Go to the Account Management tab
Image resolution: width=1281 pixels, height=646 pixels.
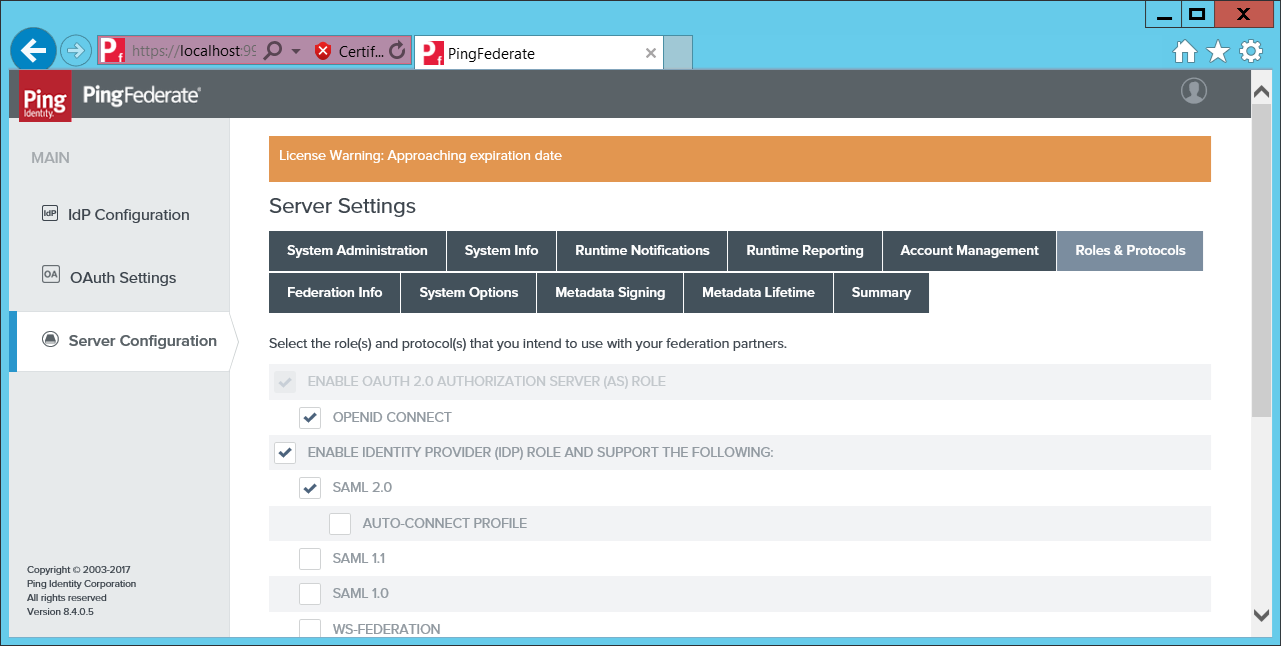click(x=969, y=251)
